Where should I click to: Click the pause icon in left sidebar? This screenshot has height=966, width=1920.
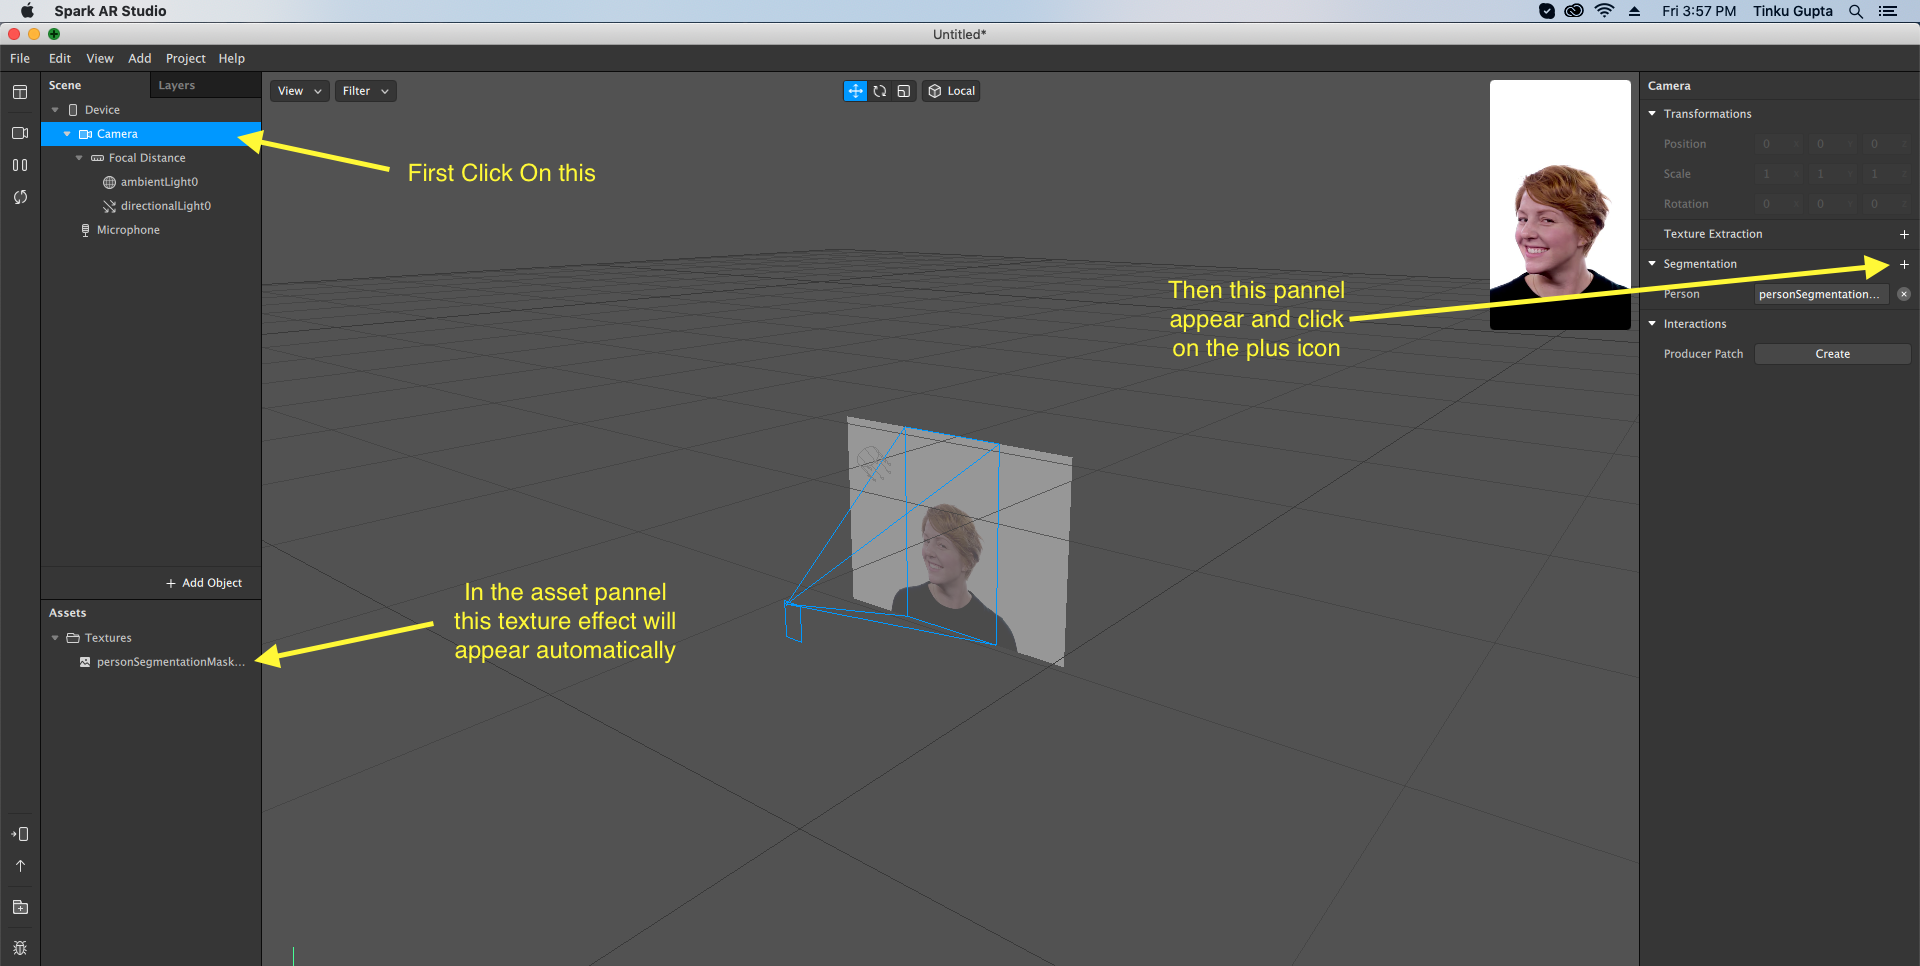20,165
